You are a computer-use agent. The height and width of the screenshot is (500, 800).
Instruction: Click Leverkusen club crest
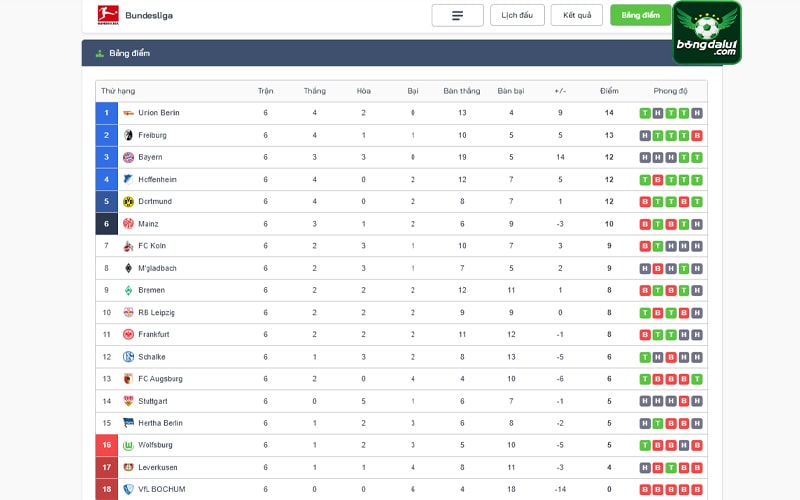point(129,467)
